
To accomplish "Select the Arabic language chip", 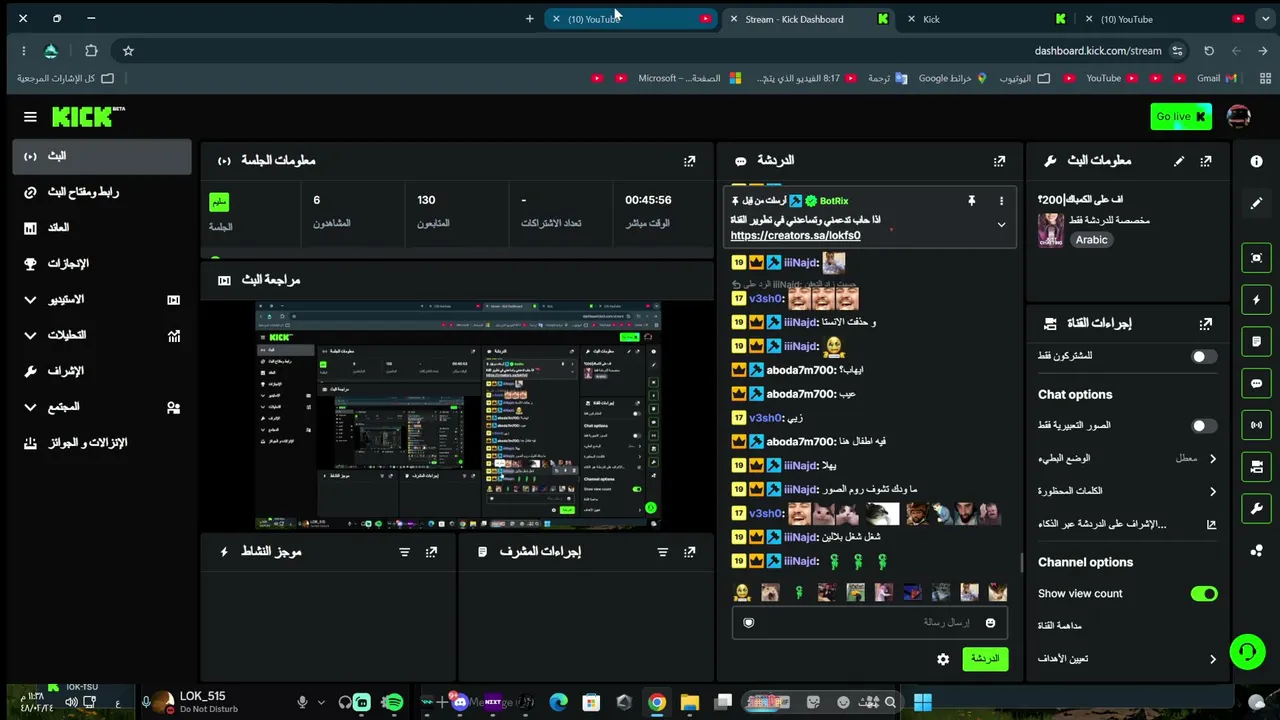I will [1091, 240].
